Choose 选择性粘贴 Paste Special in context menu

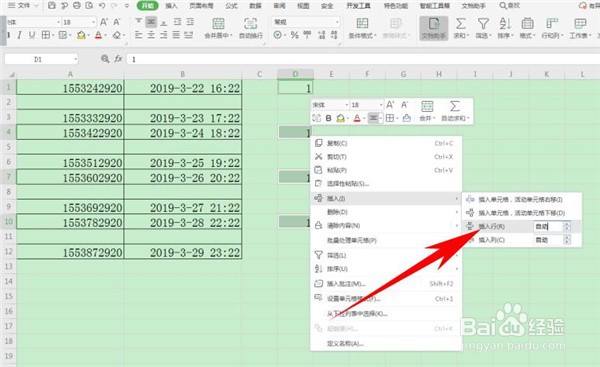386,184
